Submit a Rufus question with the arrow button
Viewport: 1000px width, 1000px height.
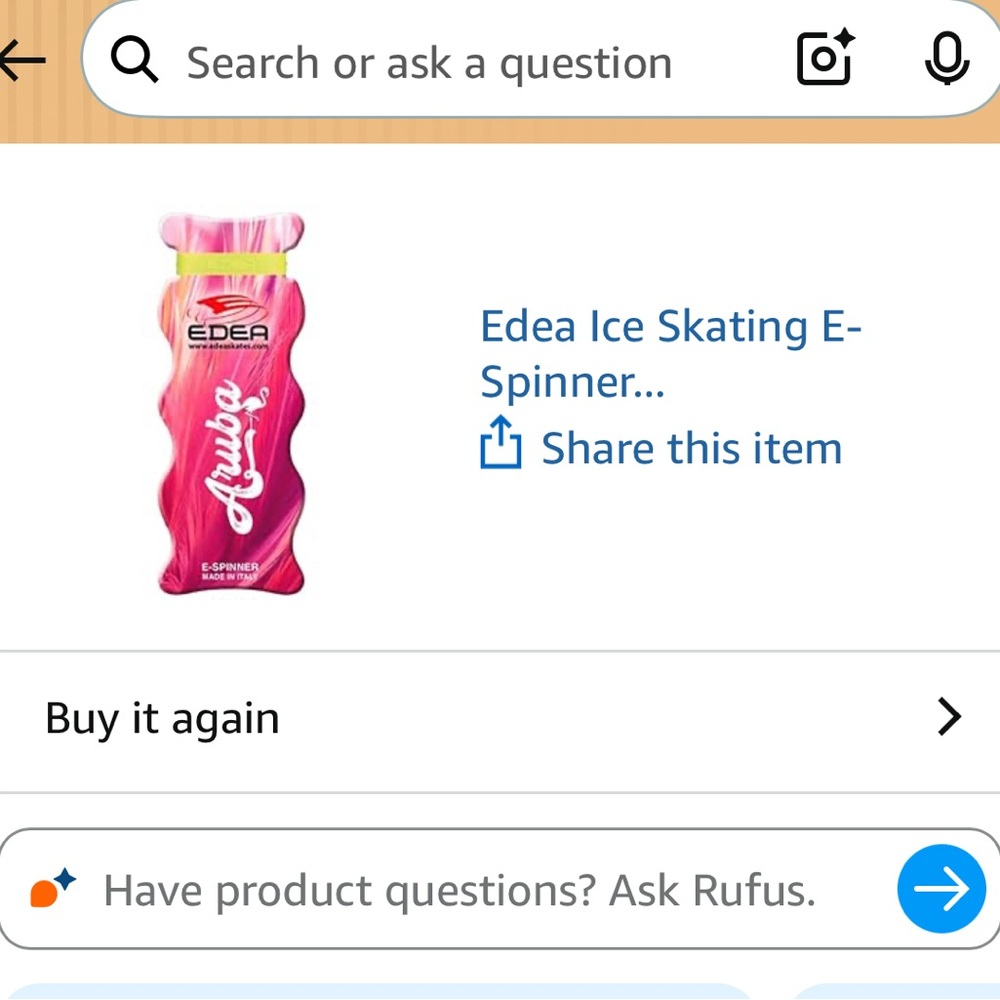point(941,888)
